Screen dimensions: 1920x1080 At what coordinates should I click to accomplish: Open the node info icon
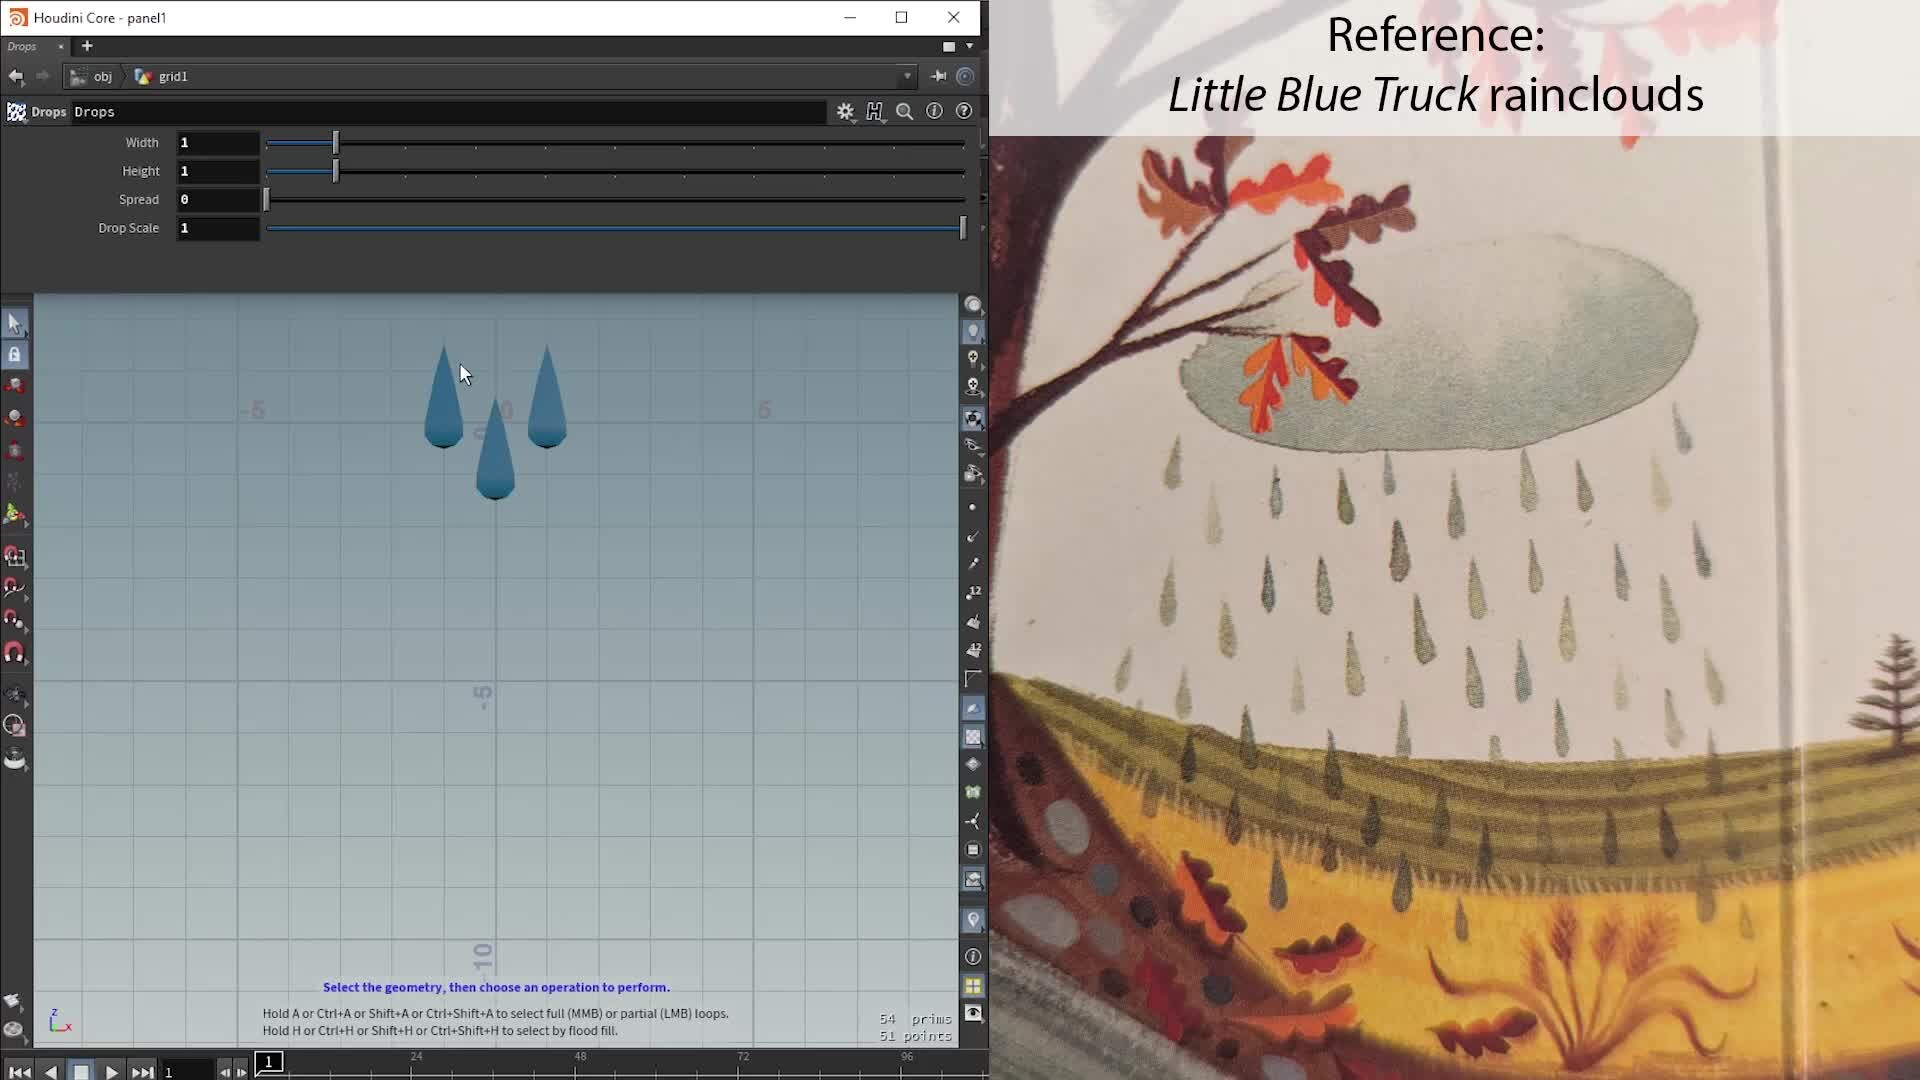click(934, 112)
